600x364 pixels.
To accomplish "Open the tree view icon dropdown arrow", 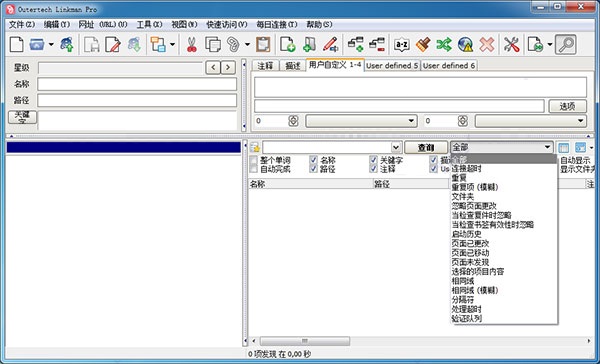I will coord(172,44).
